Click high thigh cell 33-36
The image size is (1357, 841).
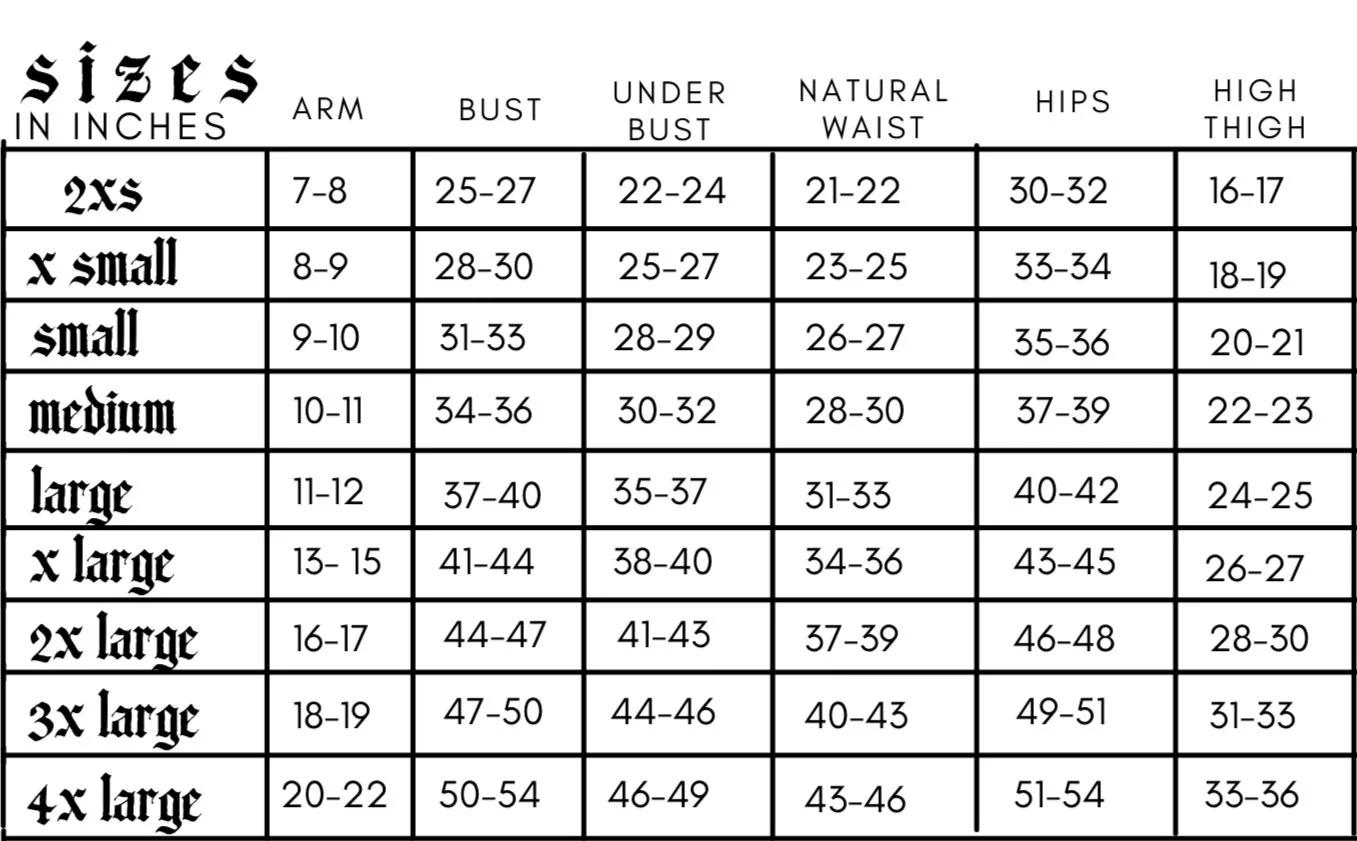pos(1252,795)
